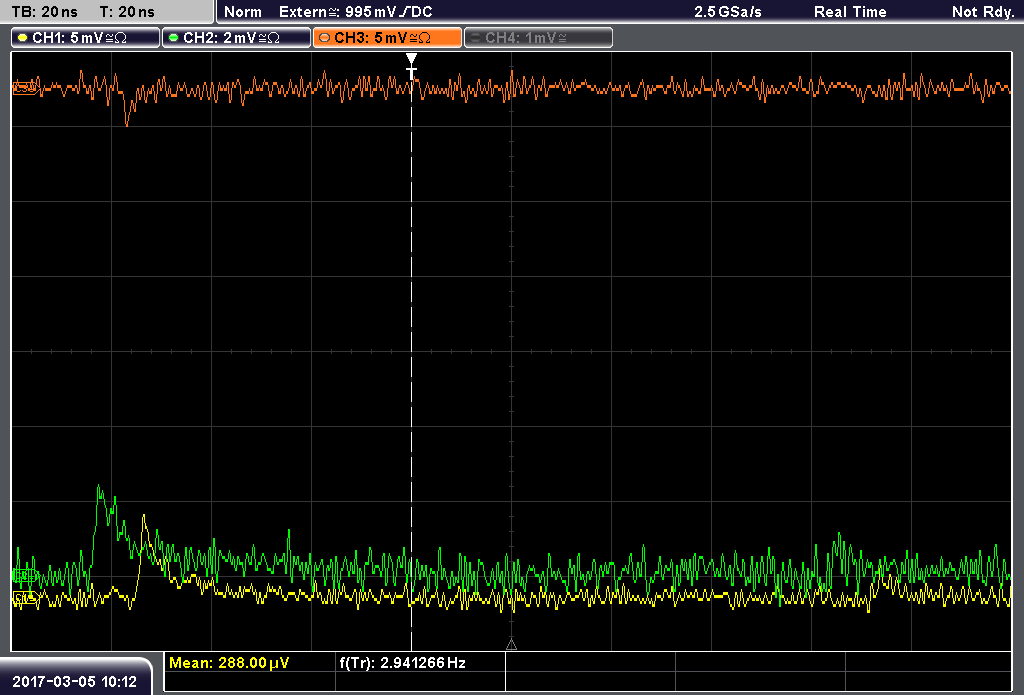The height and width of the screenshot is (695, 1024).
Task: Click the 2.5 GSa/s sample rate readout
Action: point(728,12)
